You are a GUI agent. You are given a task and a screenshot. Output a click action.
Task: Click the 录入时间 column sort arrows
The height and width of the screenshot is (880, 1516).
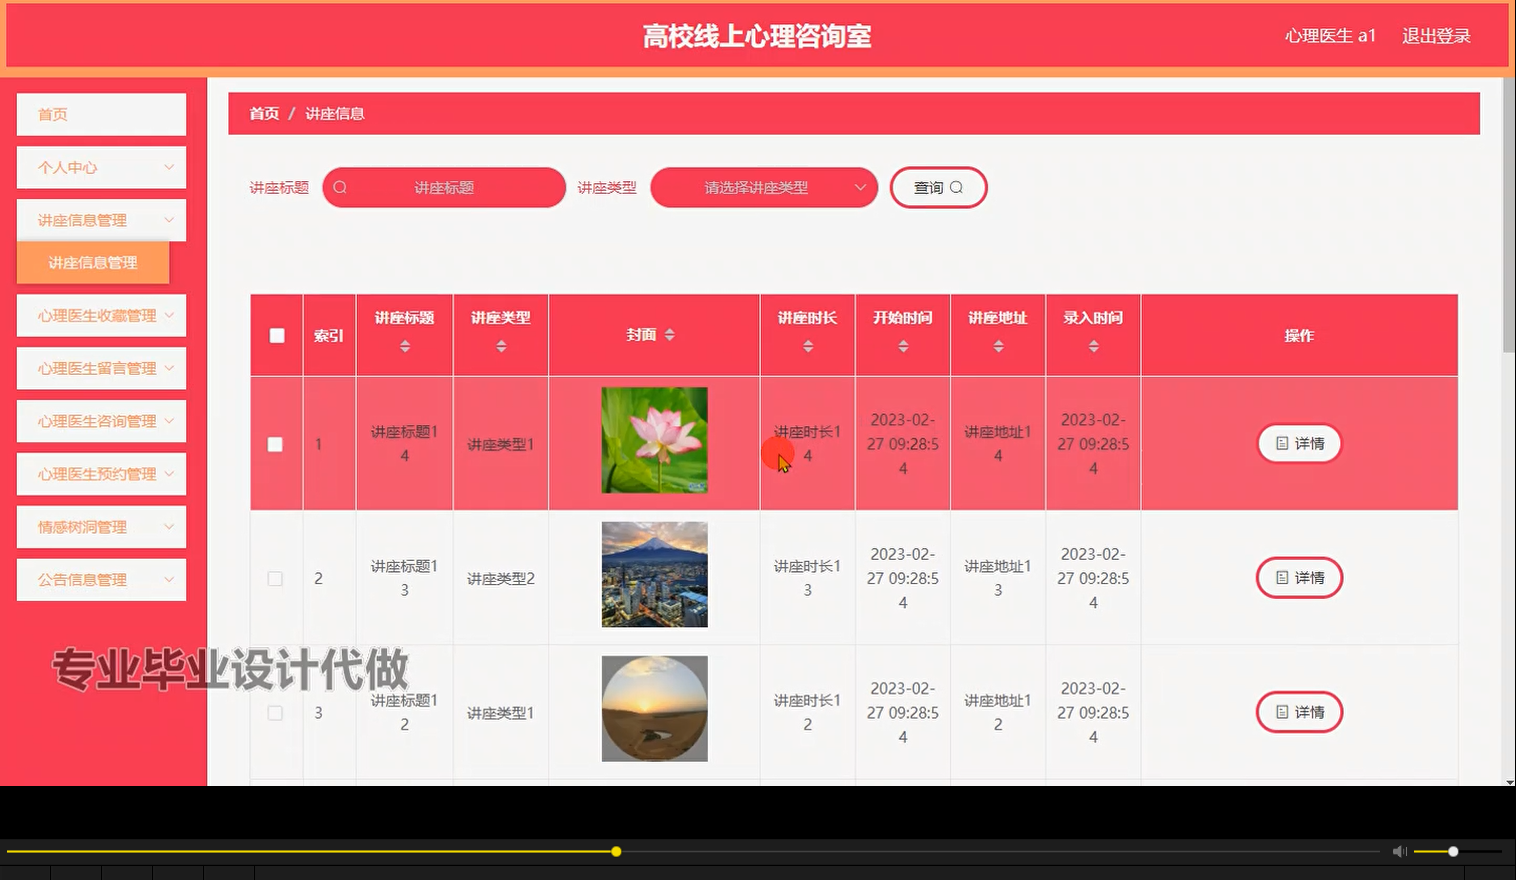[x=1092, y=345]
